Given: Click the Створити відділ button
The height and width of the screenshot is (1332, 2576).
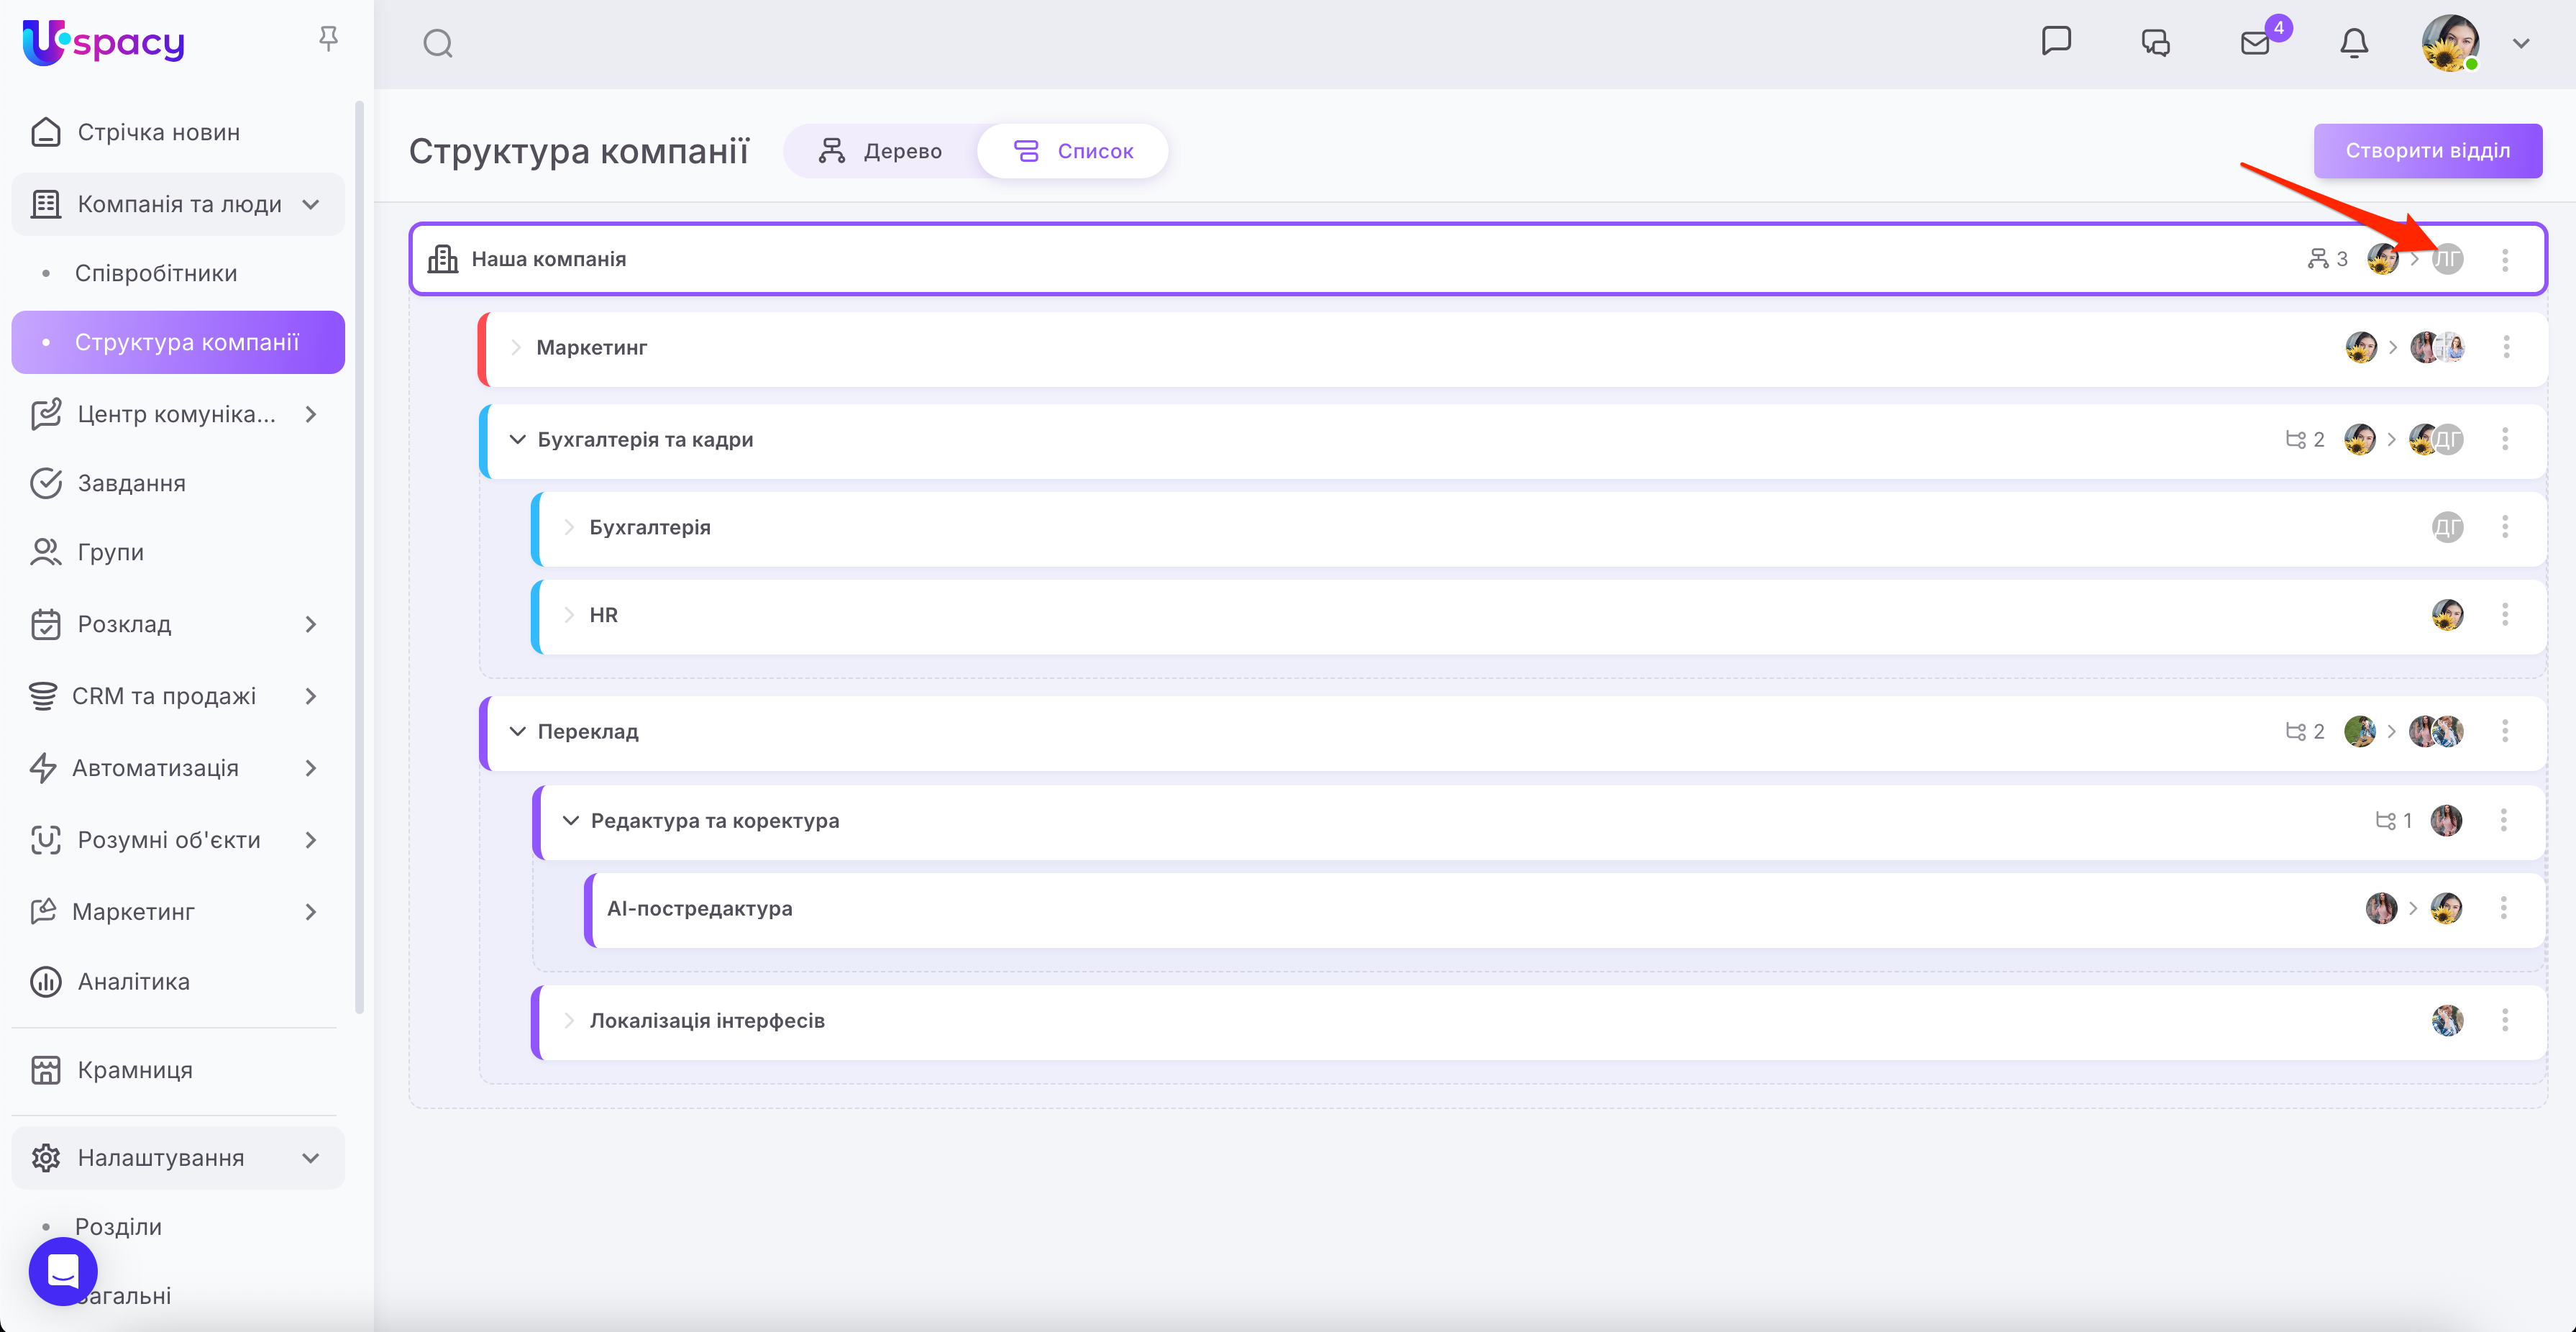Looking at the screenshot, I should (x=2427, y=151).
